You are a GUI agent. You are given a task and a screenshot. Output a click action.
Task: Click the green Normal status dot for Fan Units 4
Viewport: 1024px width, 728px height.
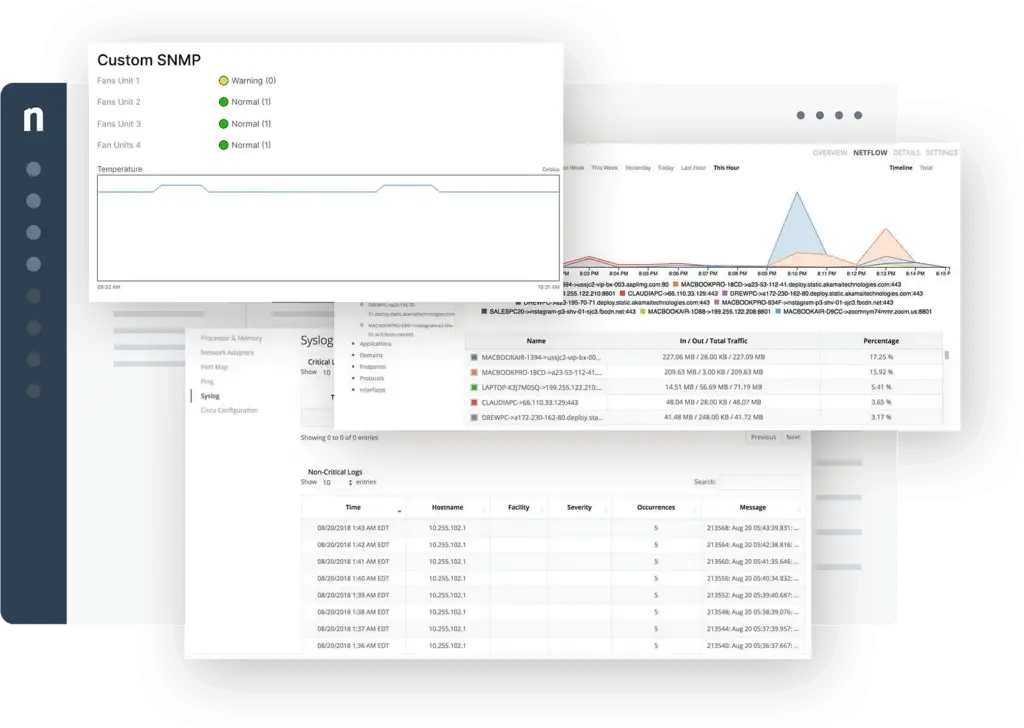point(223,145)
